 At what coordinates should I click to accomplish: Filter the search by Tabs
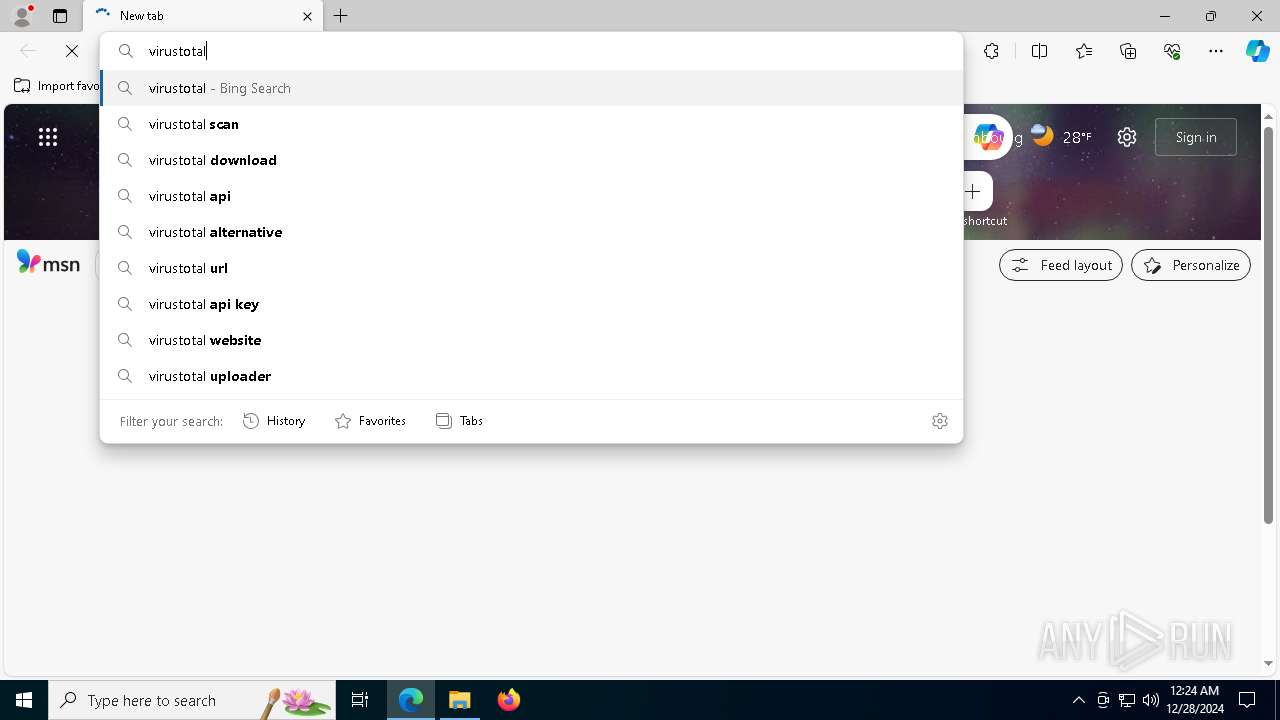459,421
